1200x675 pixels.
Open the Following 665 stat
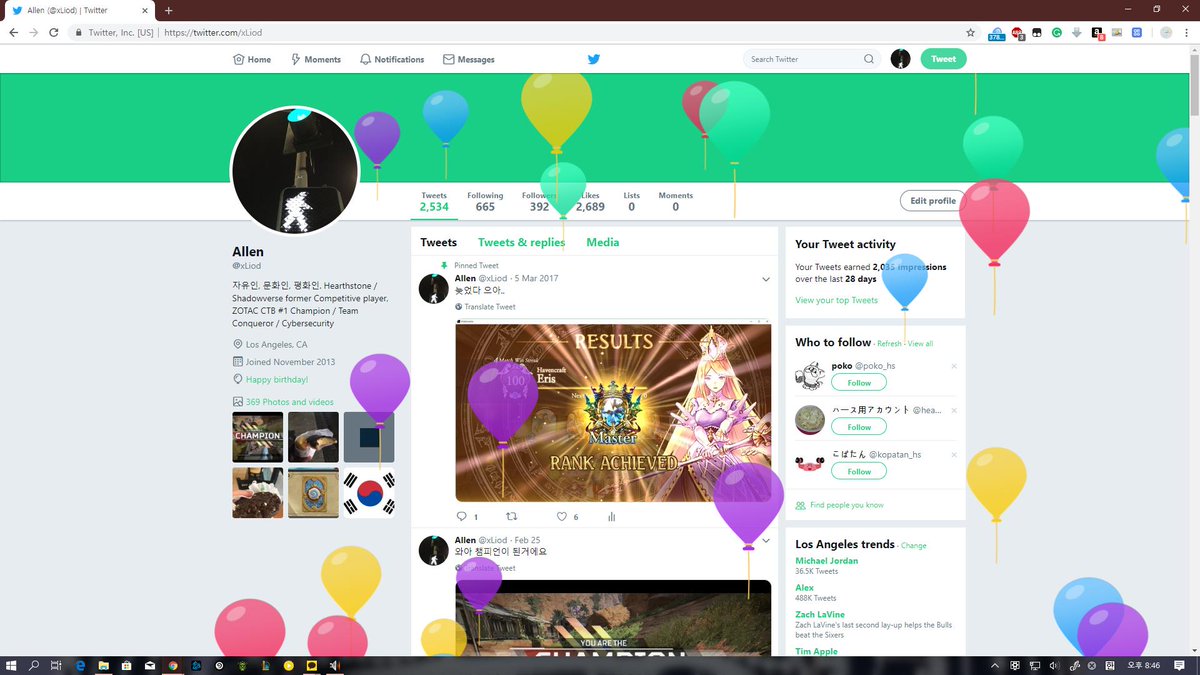485,202
